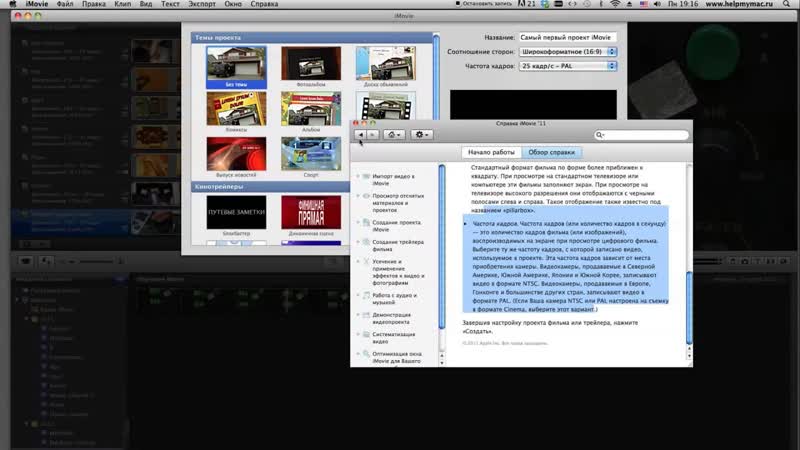The image size is (800, 450).
Task: Click the volume icon in menu bar
Action: [x=657, y=4]
